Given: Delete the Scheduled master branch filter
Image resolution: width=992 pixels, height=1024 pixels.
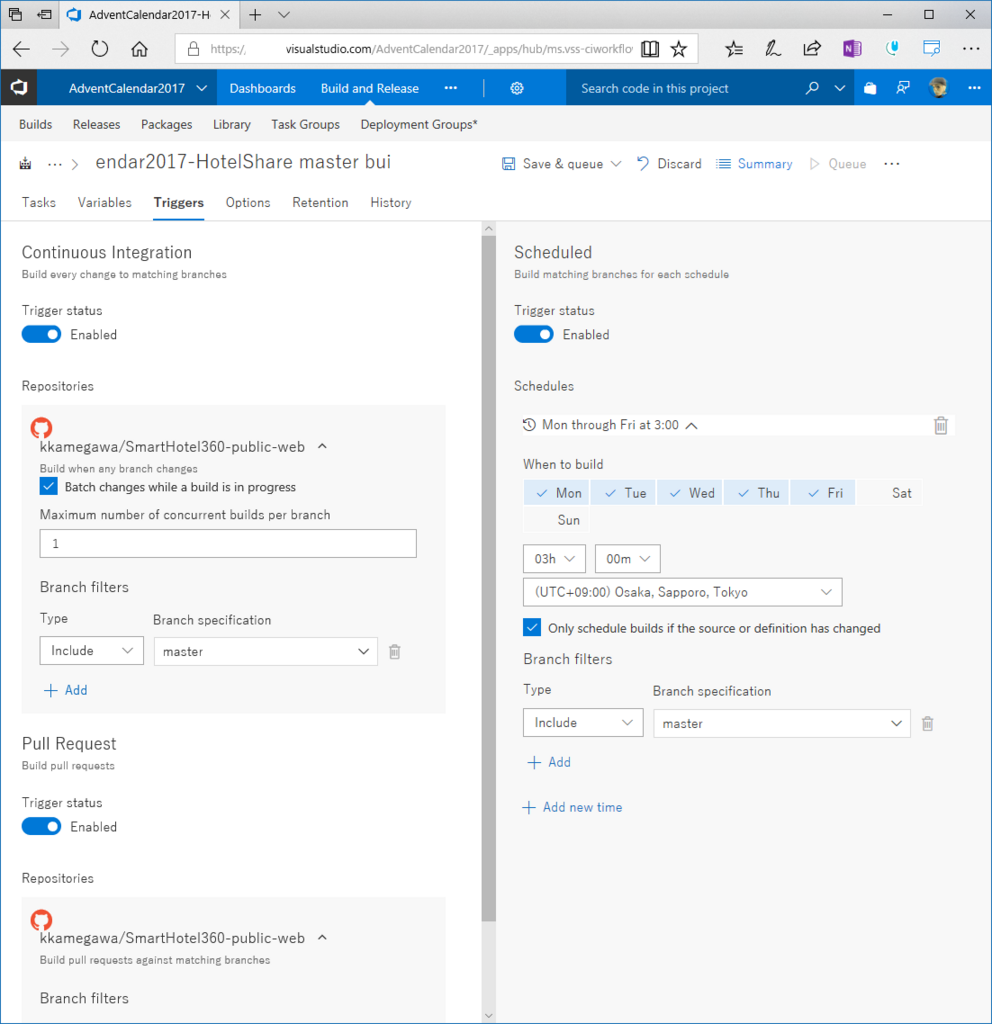Looking at the screenshot, I should pyautogui.click(x=927, y=723).
